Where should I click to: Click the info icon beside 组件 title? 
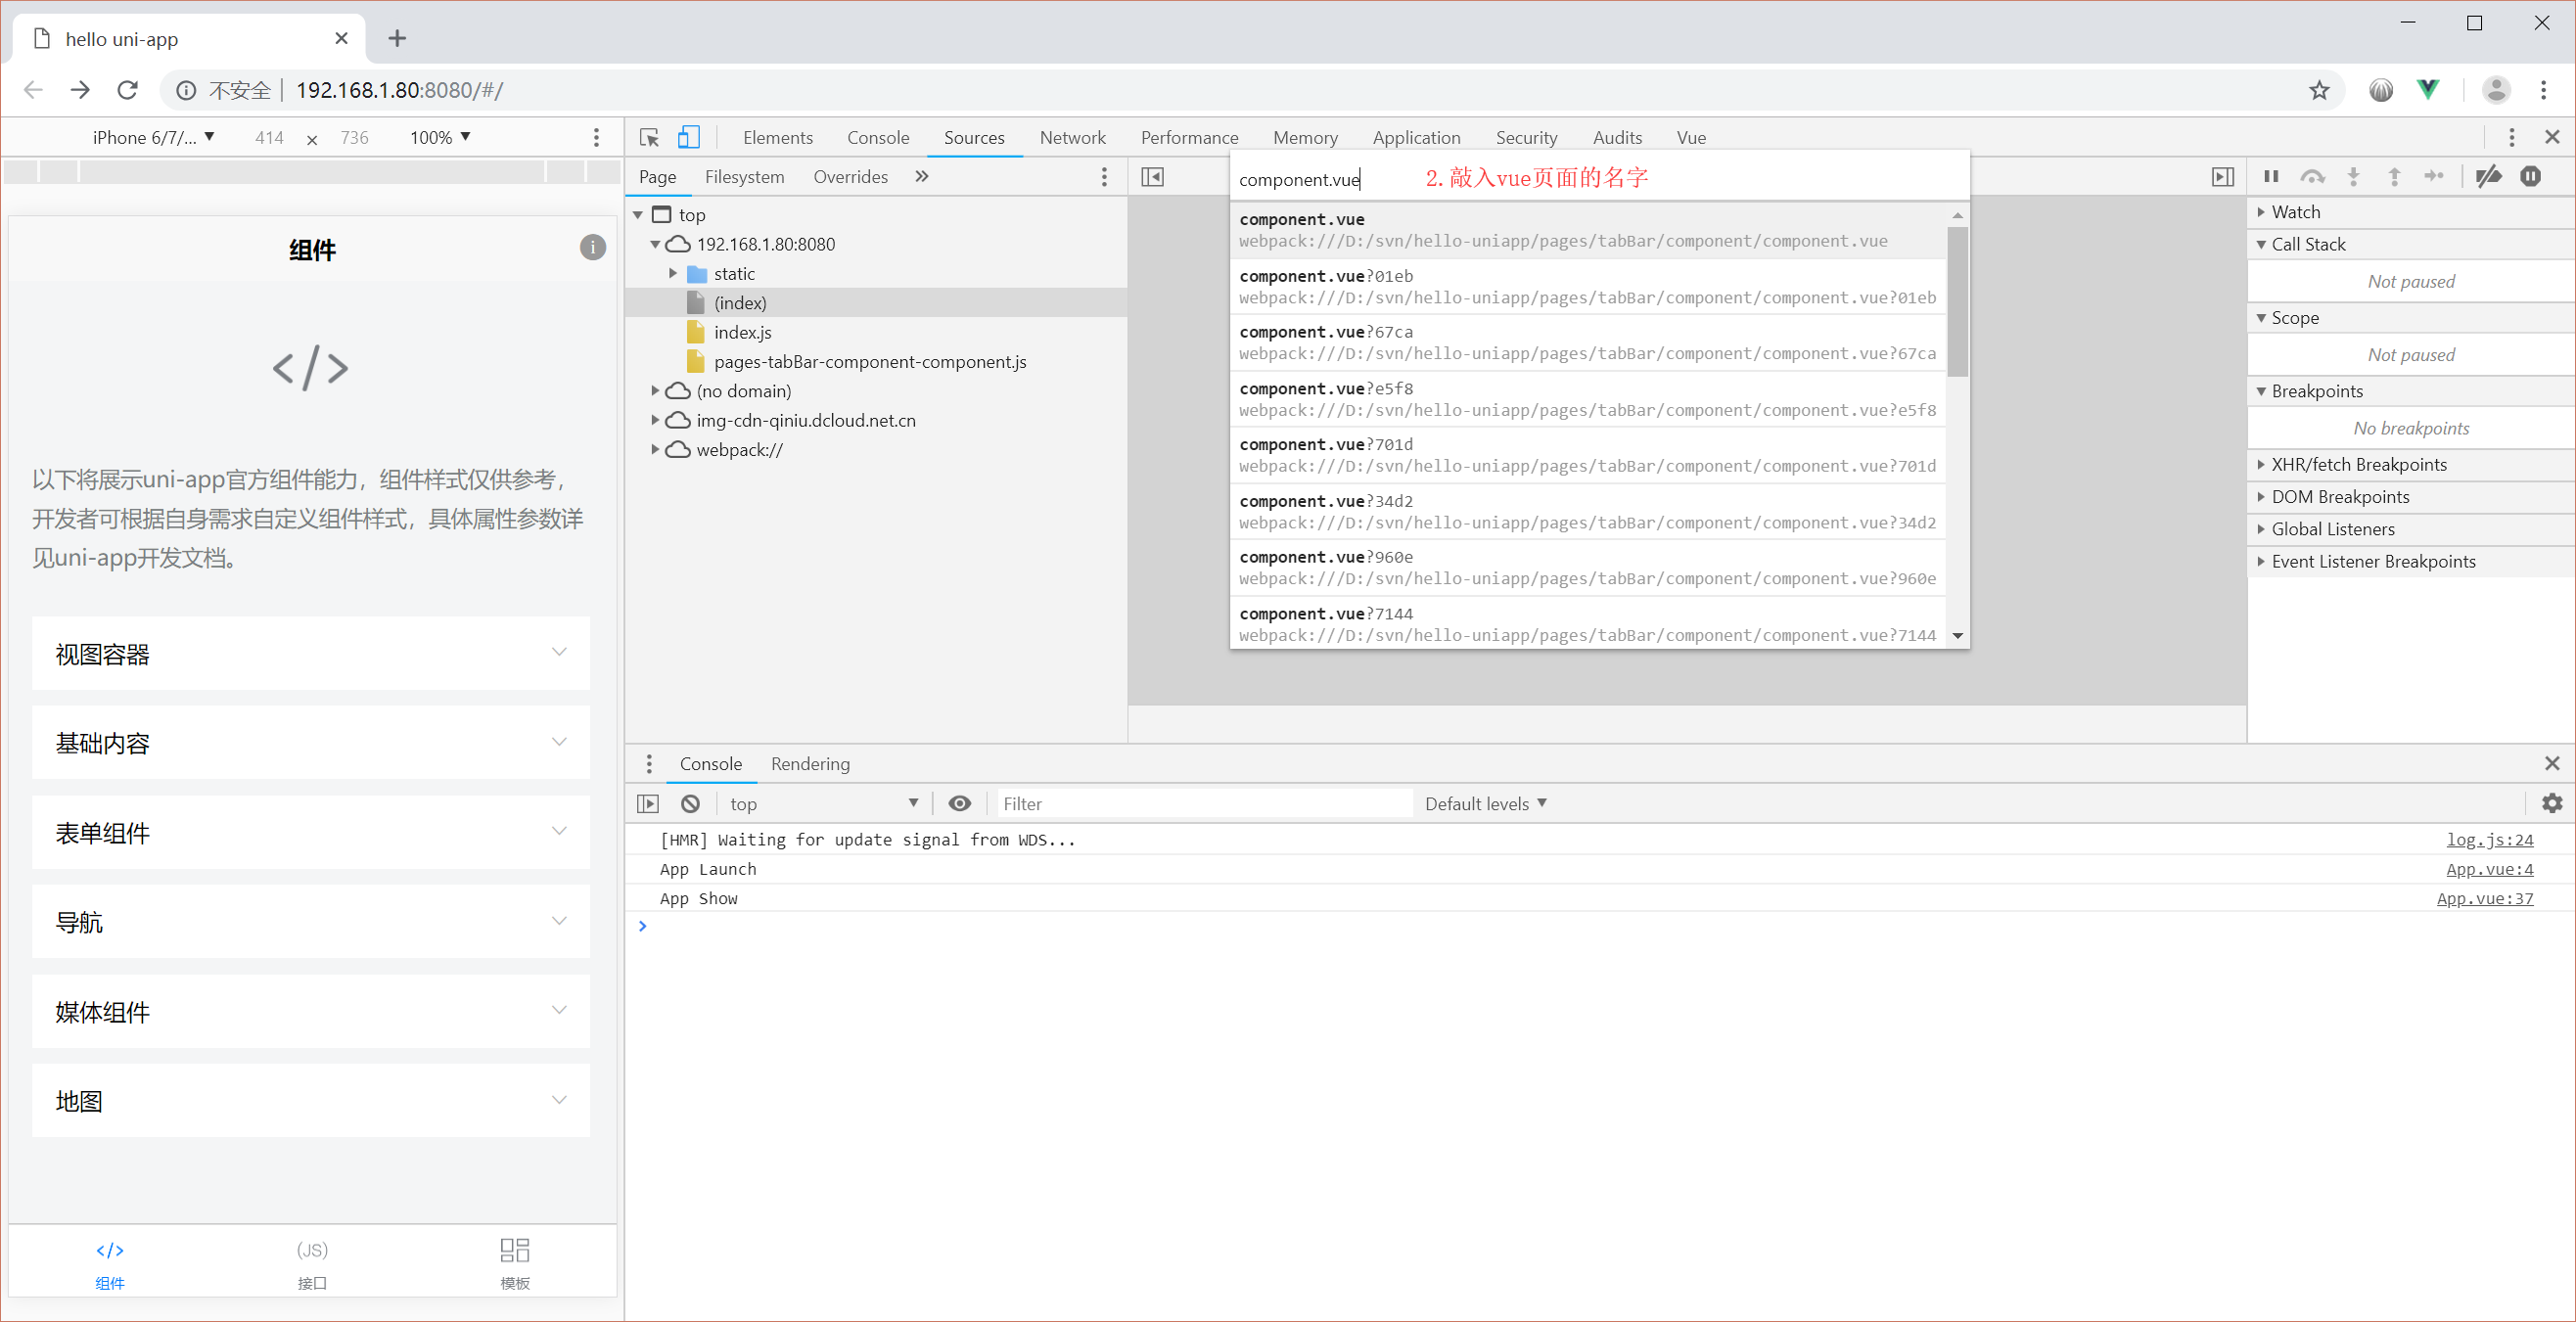tap(592, 248)
